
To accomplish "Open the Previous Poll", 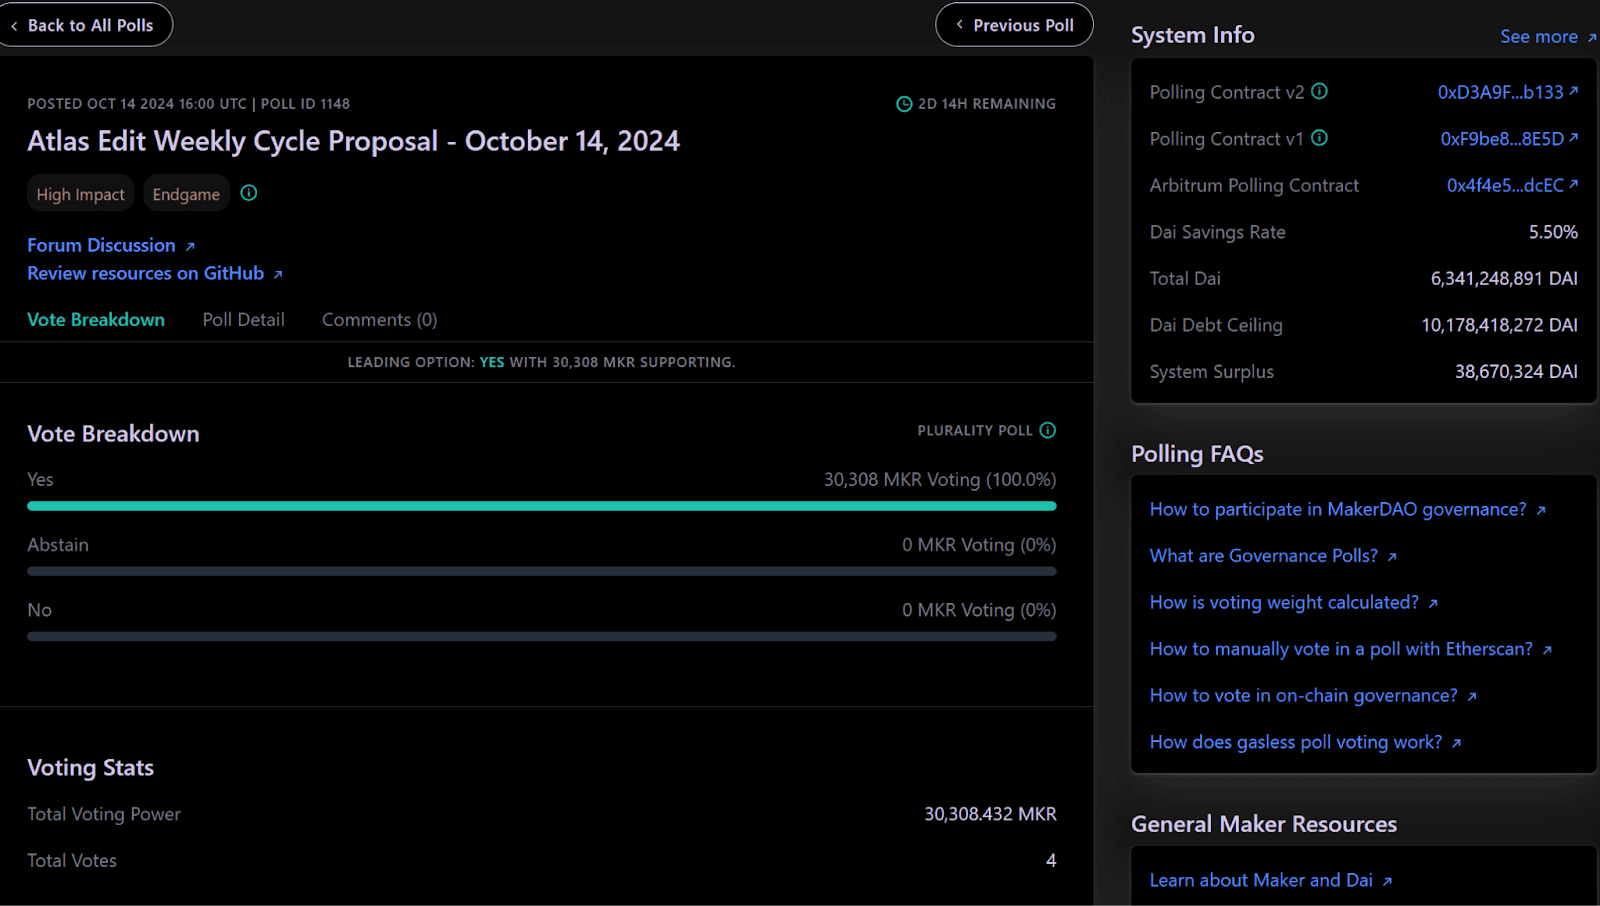I will [1014, 25].
